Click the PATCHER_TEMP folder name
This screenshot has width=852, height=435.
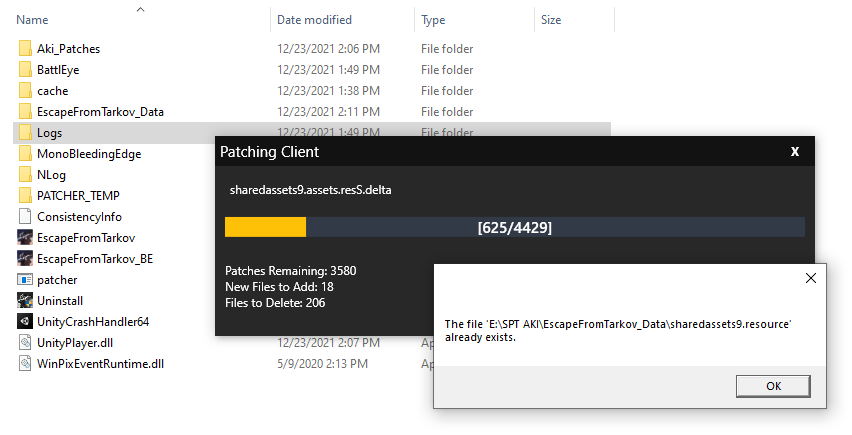tap(78, 196)
